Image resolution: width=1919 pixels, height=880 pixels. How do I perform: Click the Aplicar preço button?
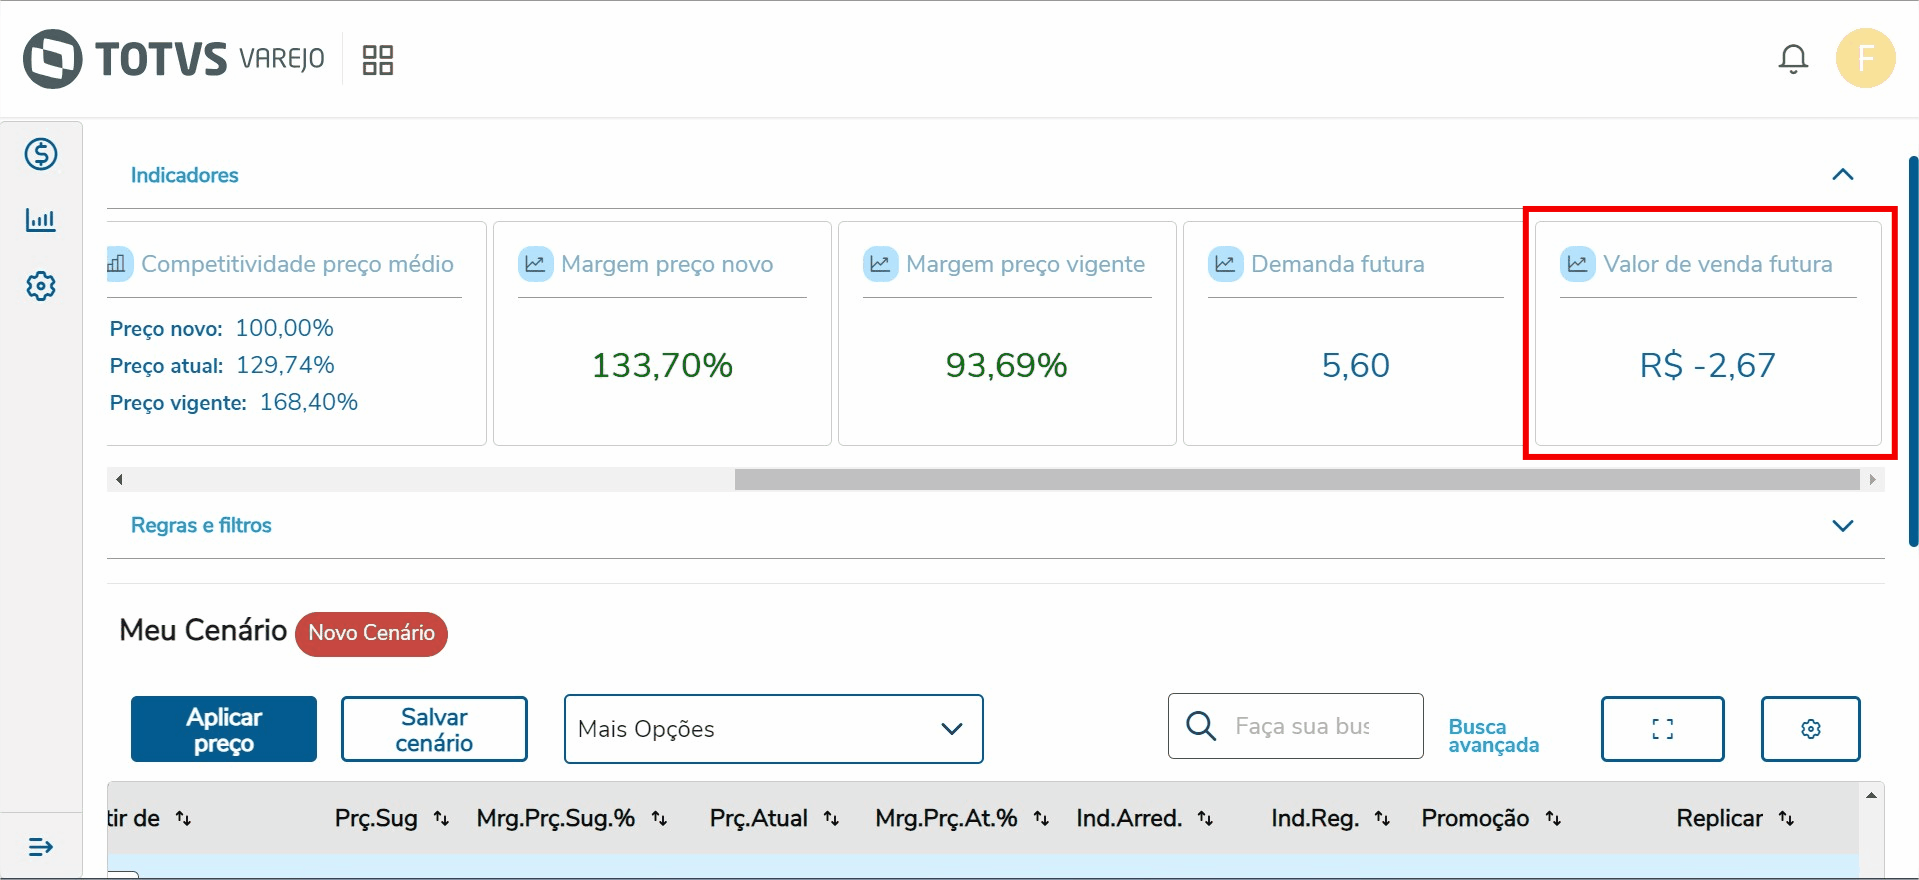click(x=224, y=729)
